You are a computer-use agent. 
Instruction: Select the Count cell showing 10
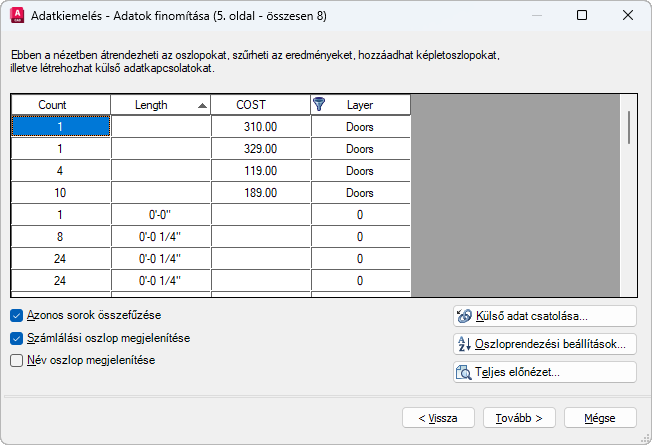pos(61,193)
